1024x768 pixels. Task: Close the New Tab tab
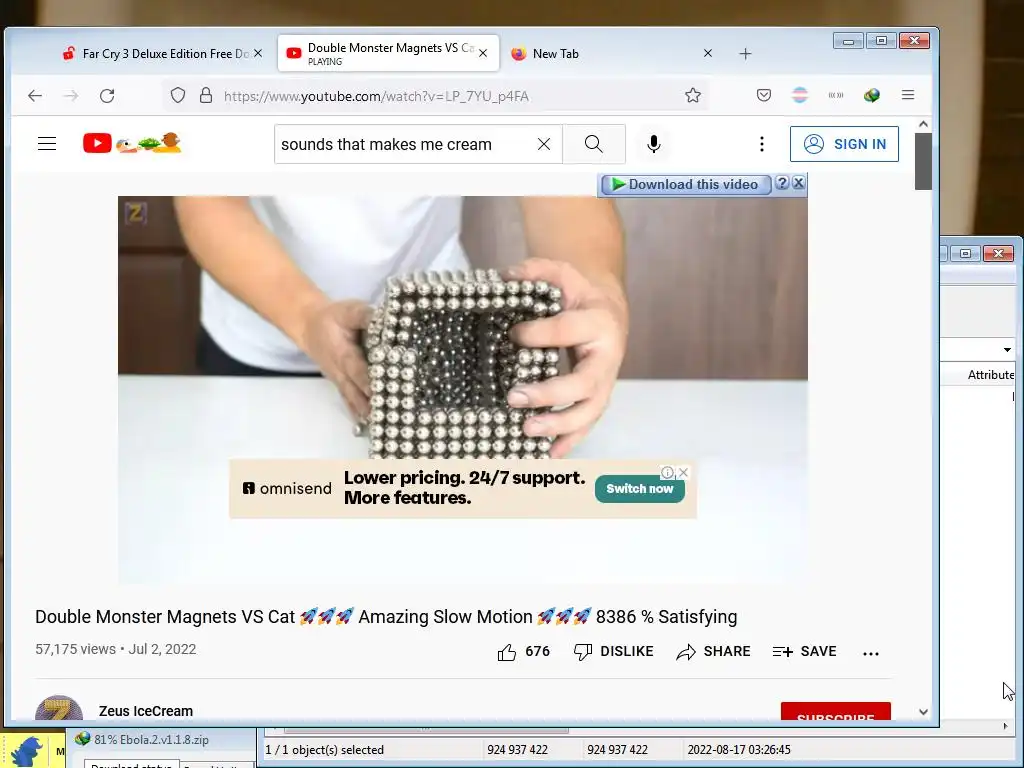pyautogui.click(x=708, y=54)
